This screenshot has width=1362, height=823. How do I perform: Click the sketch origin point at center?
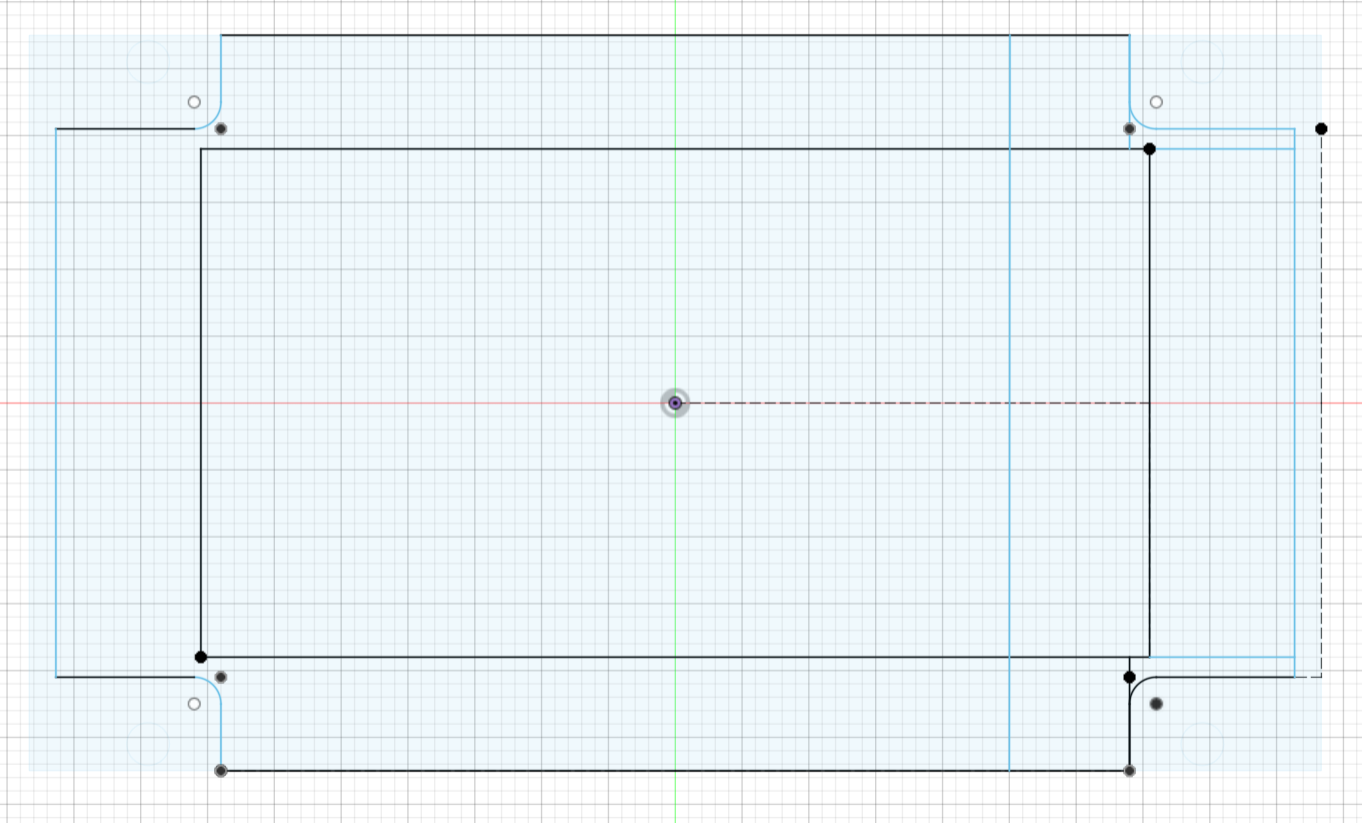coord(675,403)
